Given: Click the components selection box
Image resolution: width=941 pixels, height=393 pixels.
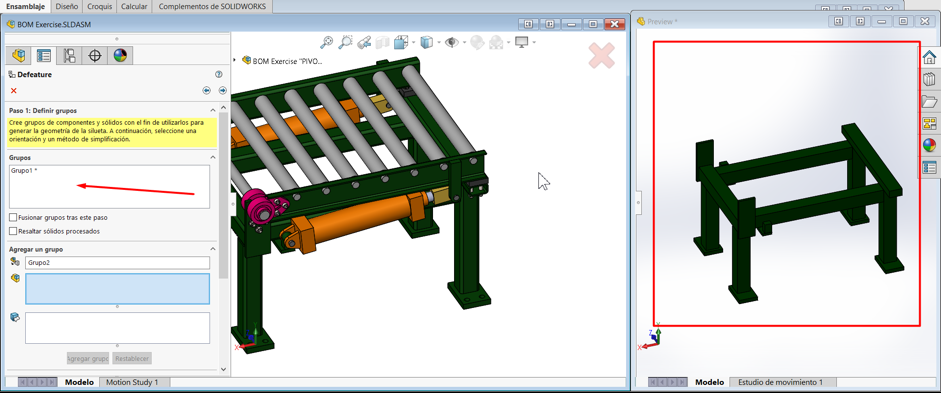Looking at the screenshot, I should tap(117, 289).
